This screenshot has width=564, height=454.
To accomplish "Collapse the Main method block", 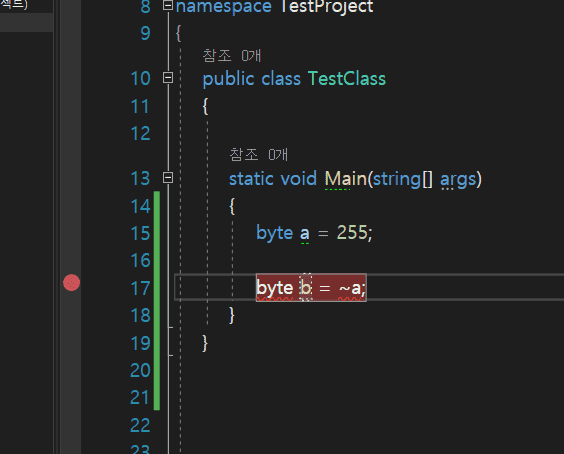I will click(x=168, y=177).
